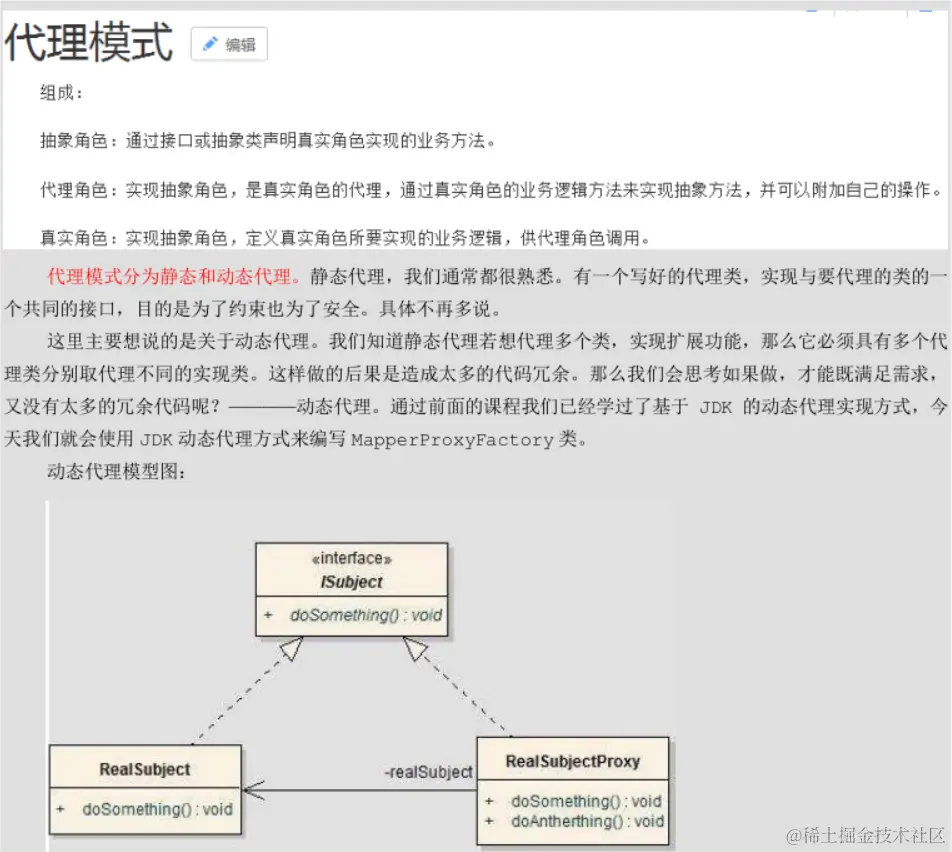Click the red text 代理模式分为静态和动态代理。
Screen dimensions: 952x852
pyautogui.click(x=174, y=277)
